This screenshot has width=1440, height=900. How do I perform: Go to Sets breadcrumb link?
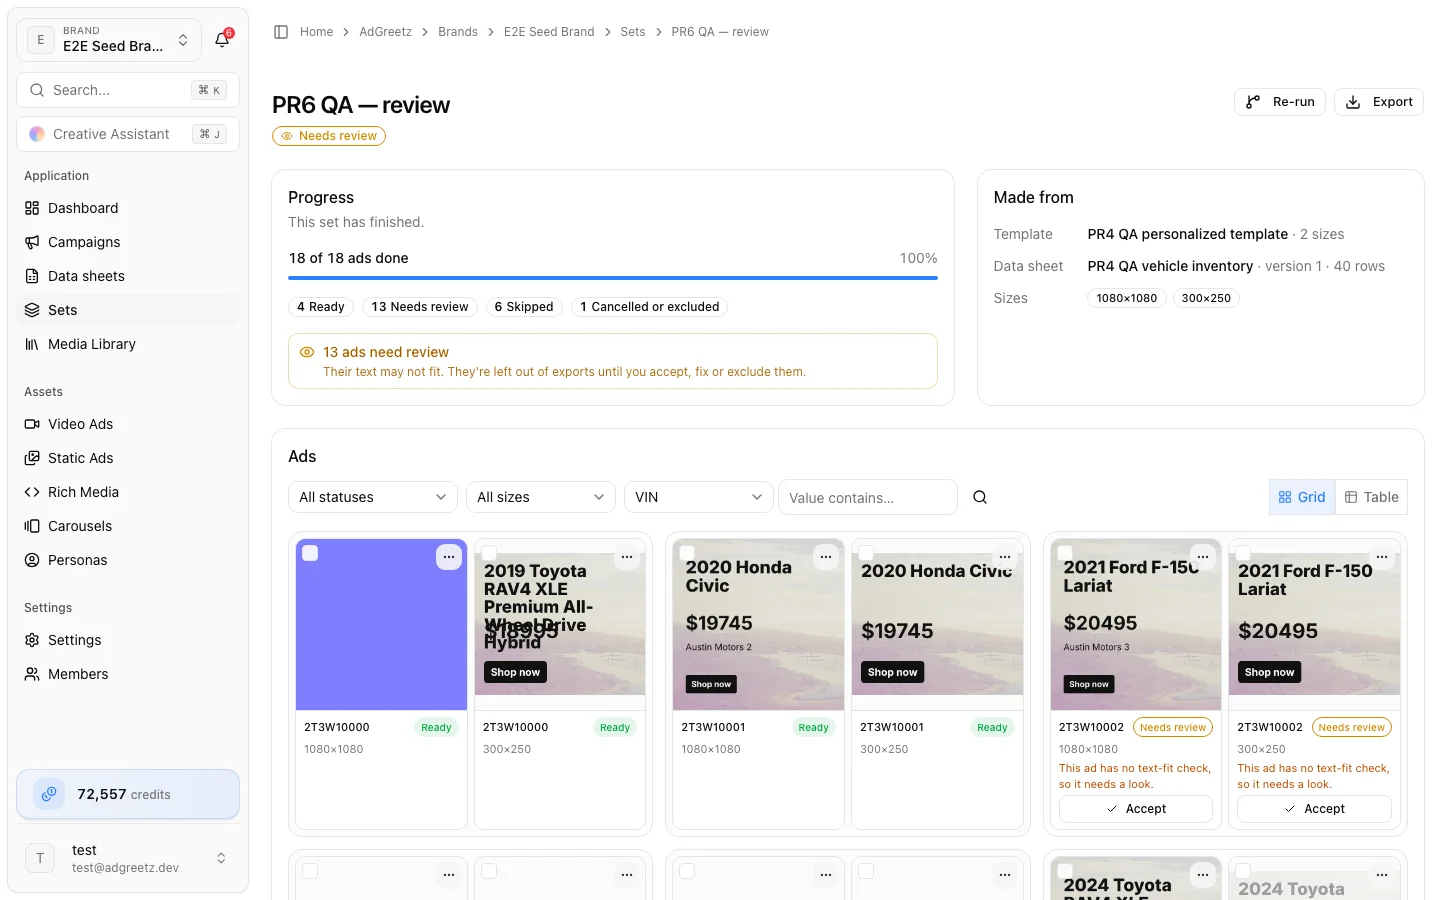[x=633, y=32]
